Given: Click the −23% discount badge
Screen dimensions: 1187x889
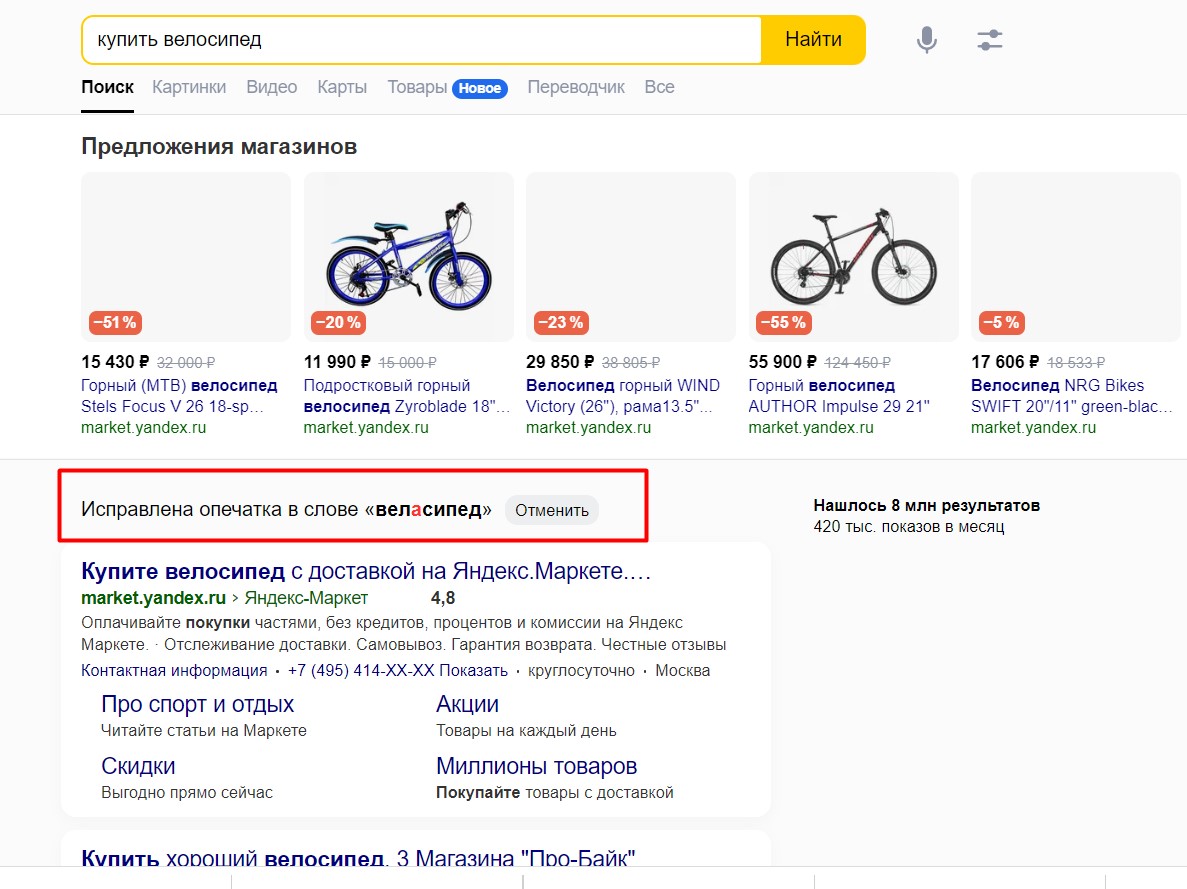Looking at the screenshot, I should click(x=561, y=323).
